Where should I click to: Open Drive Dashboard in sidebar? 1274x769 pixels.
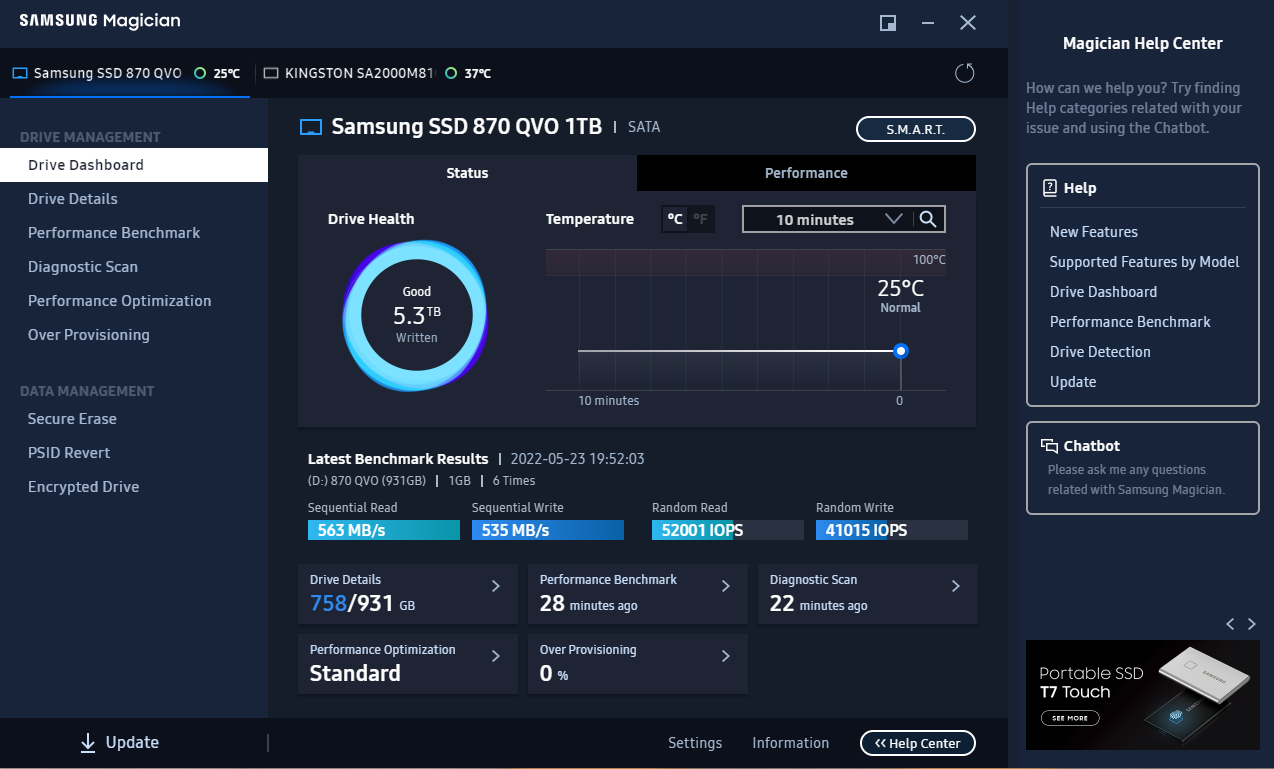[x=134, y=165]
